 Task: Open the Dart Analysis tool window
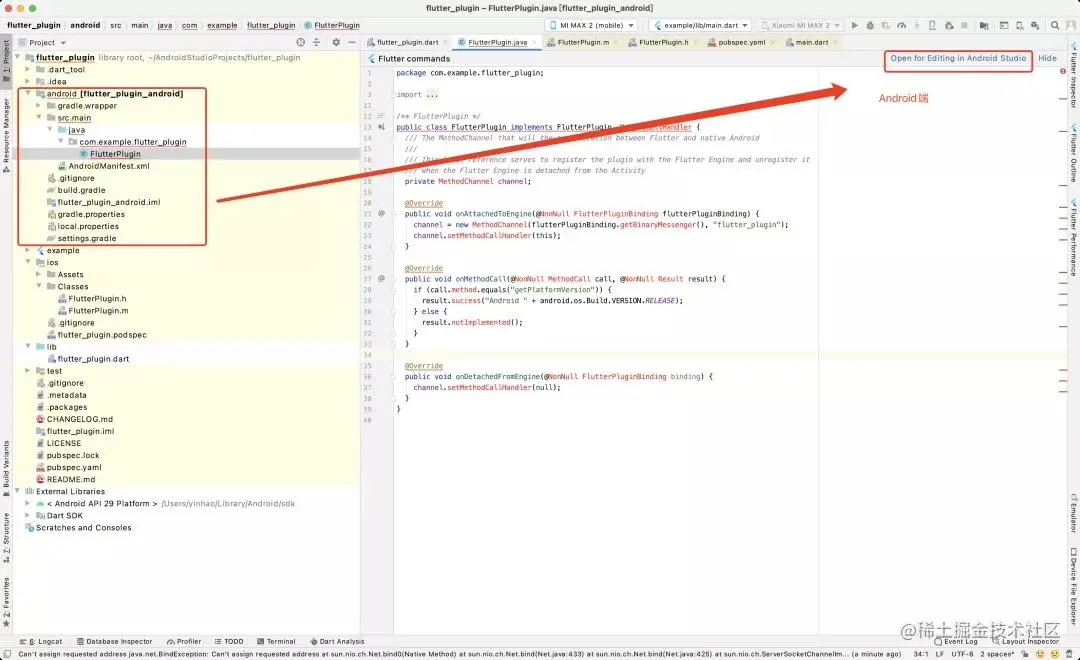337,641
